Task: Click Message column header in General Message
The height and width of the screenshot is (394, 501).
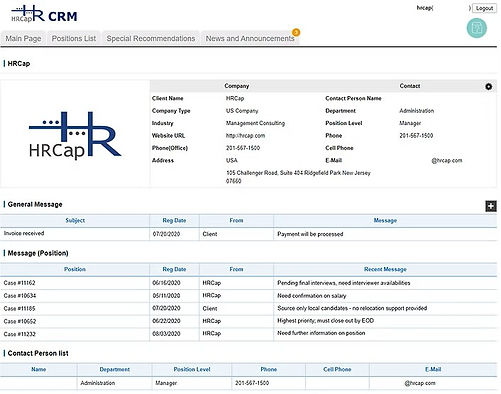Action: pos(385,220)
